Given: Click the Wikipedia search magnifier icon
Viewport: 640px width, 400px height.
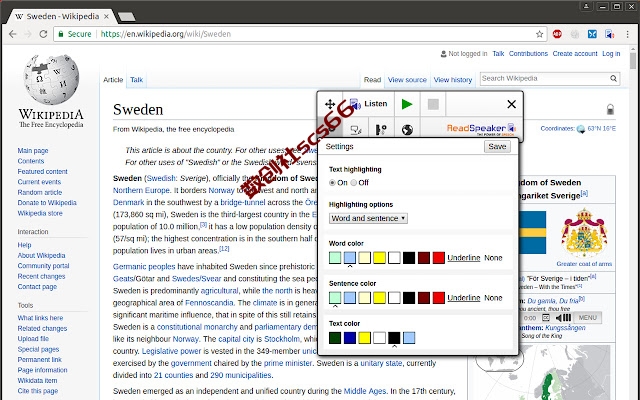Looking at the screenshot, I should pyautogui.click(x=613, y=78).
